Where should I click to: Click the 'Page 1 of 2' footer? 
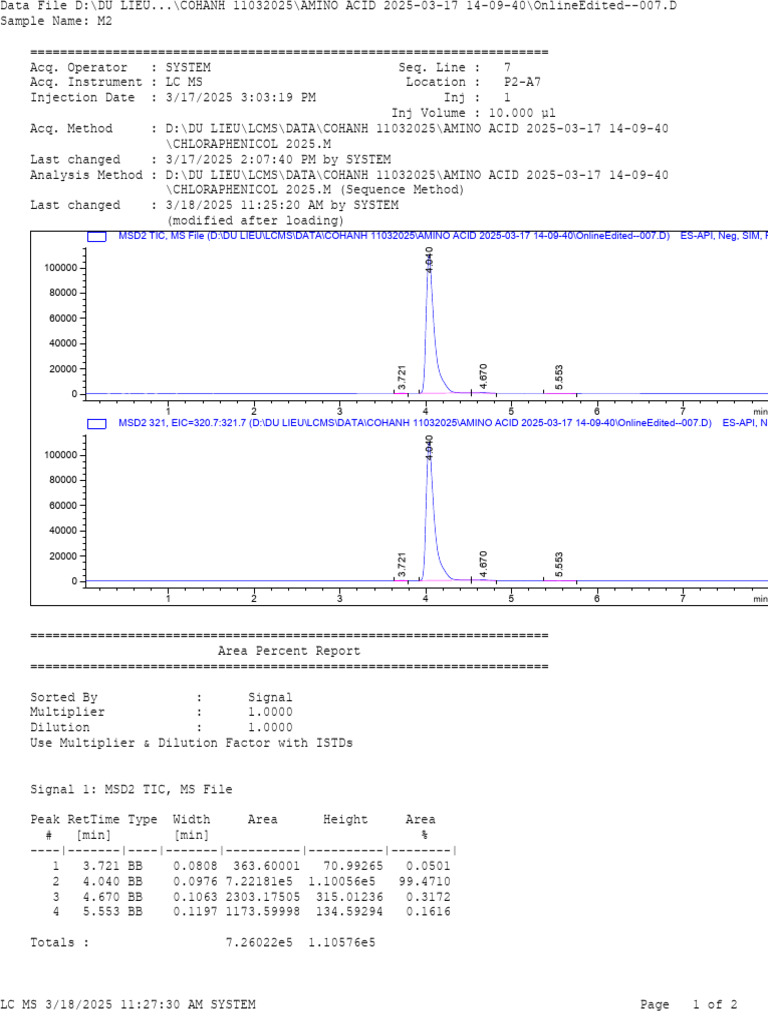click(688, 1004)
